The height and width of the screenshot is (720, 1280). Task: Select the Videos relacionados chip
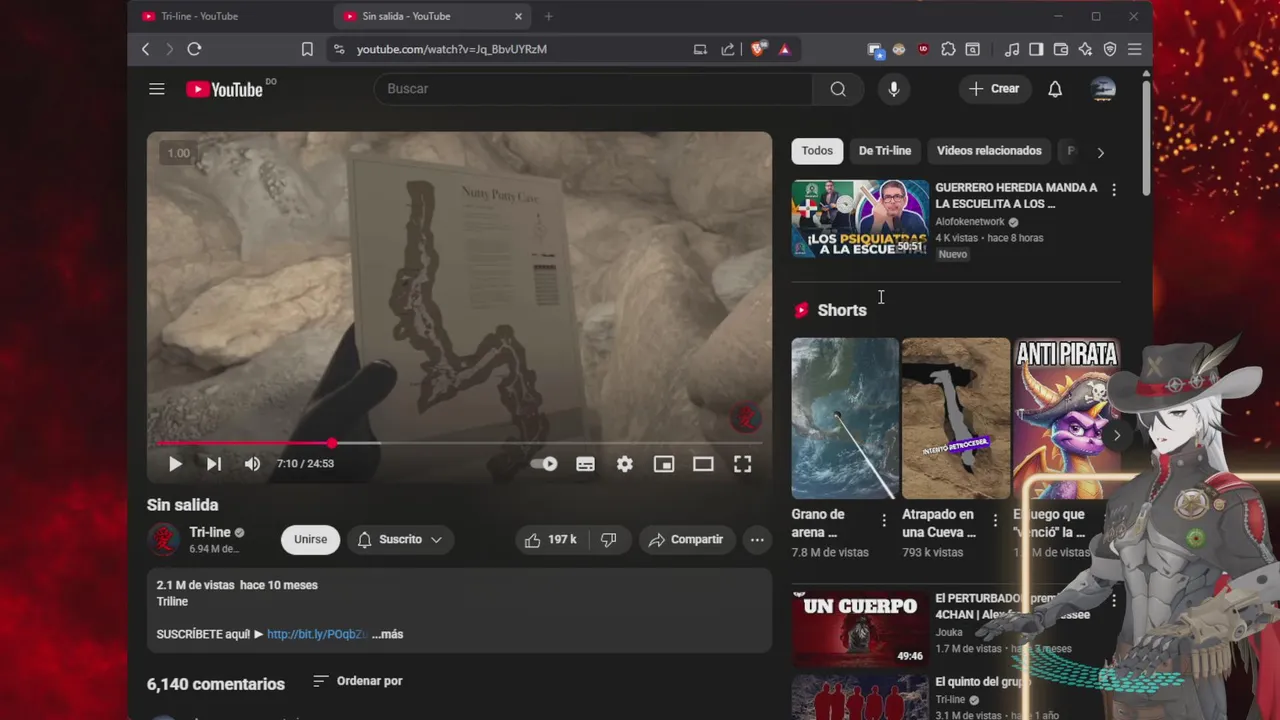(989, 151)
